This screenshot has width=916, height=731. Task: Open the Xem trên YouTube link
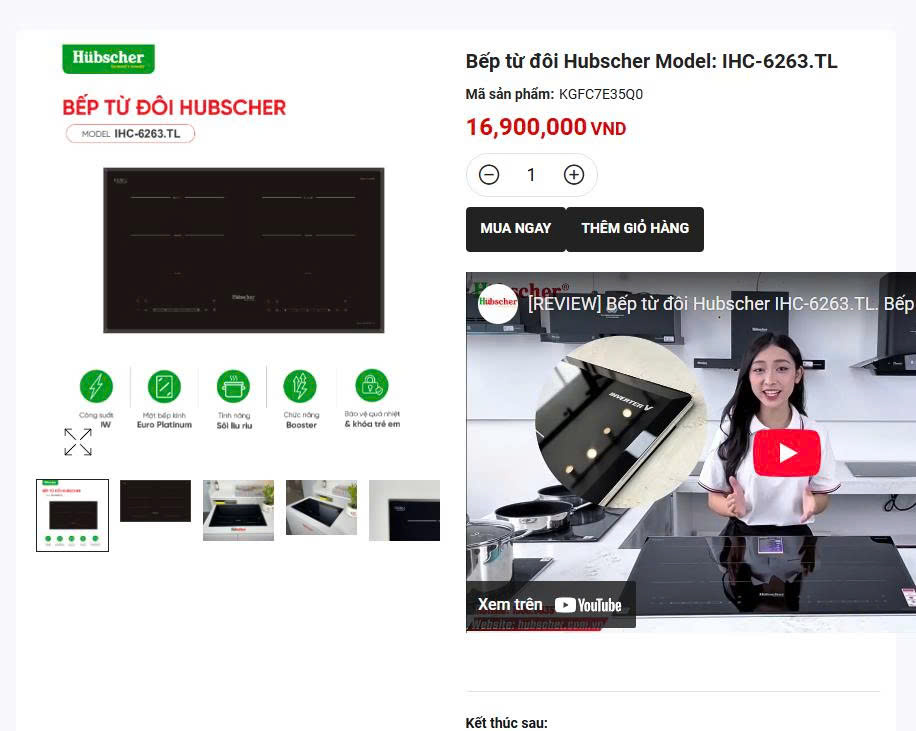coord(550,604)
